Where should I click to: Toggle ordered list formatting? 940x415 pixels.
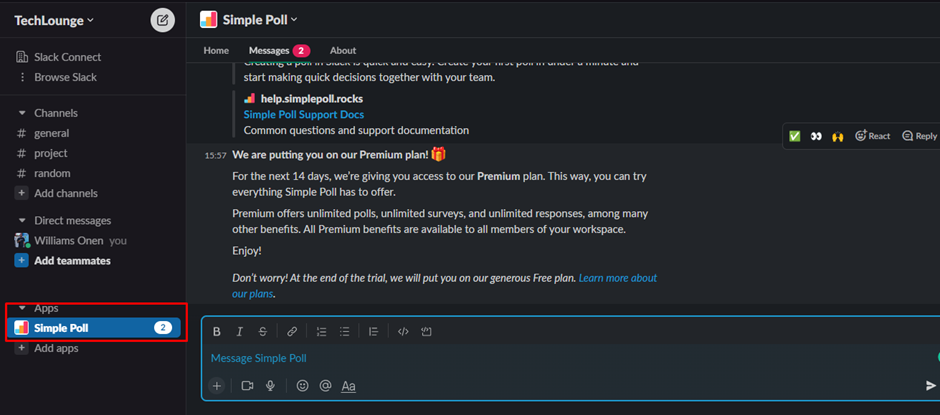point(321,332)
